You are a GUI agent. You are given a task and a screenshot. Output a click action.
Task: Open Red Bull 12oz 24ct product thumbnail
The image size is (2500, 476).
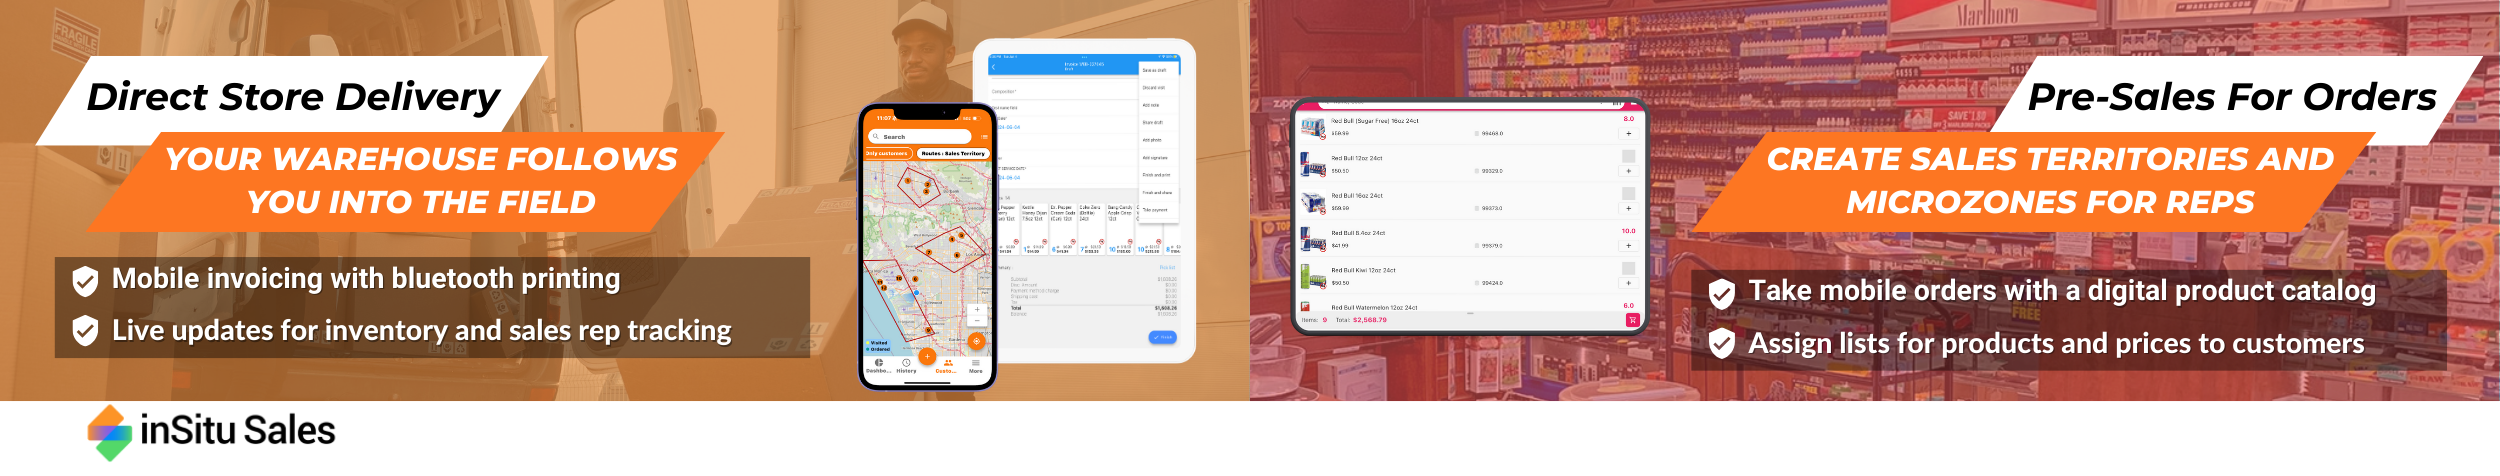1313,164
